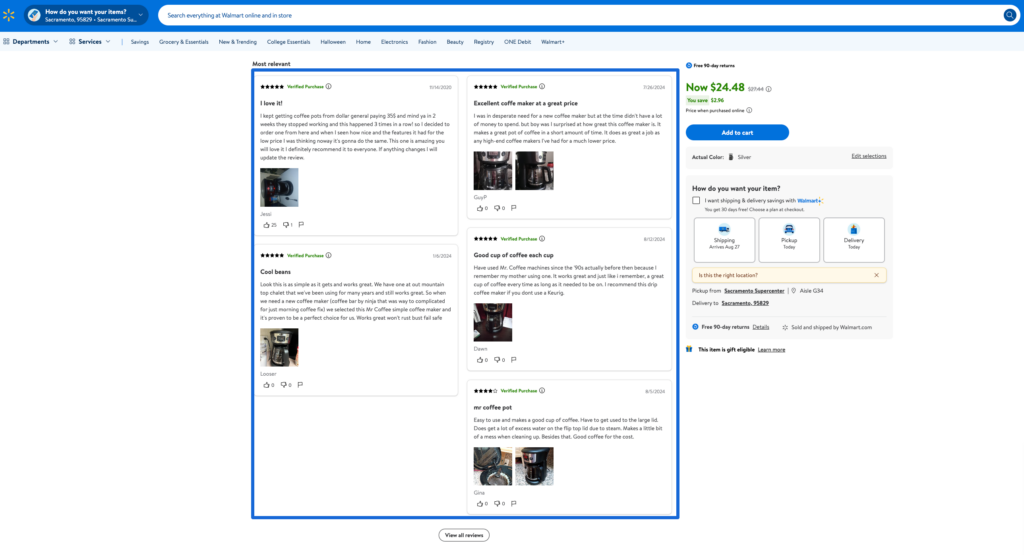Click Learn more about gift eligibility
Screen dimensions: 1024x555
[771, 350]
